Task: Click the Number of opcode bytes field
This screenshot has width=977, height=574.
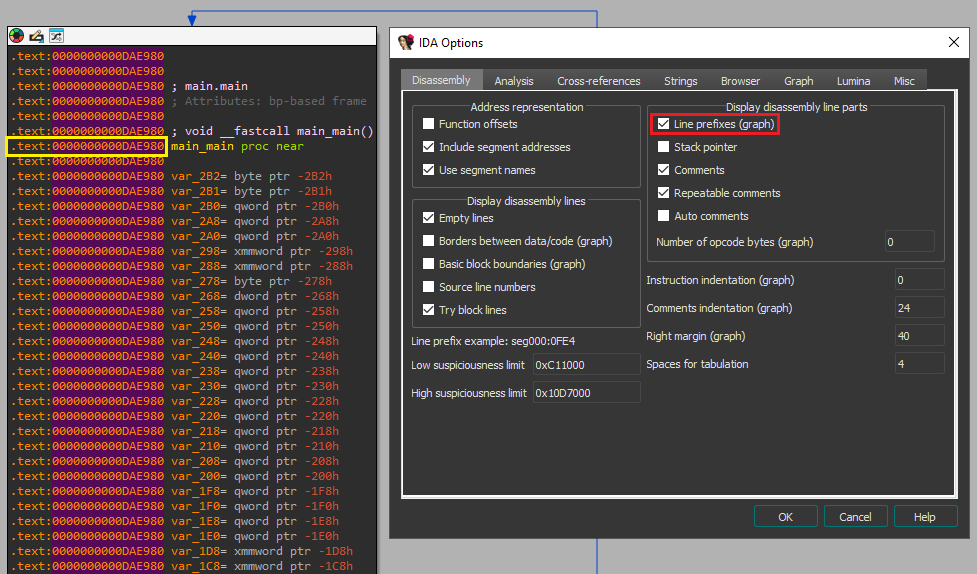Action: pyautogui.click(x=909, y=242)
